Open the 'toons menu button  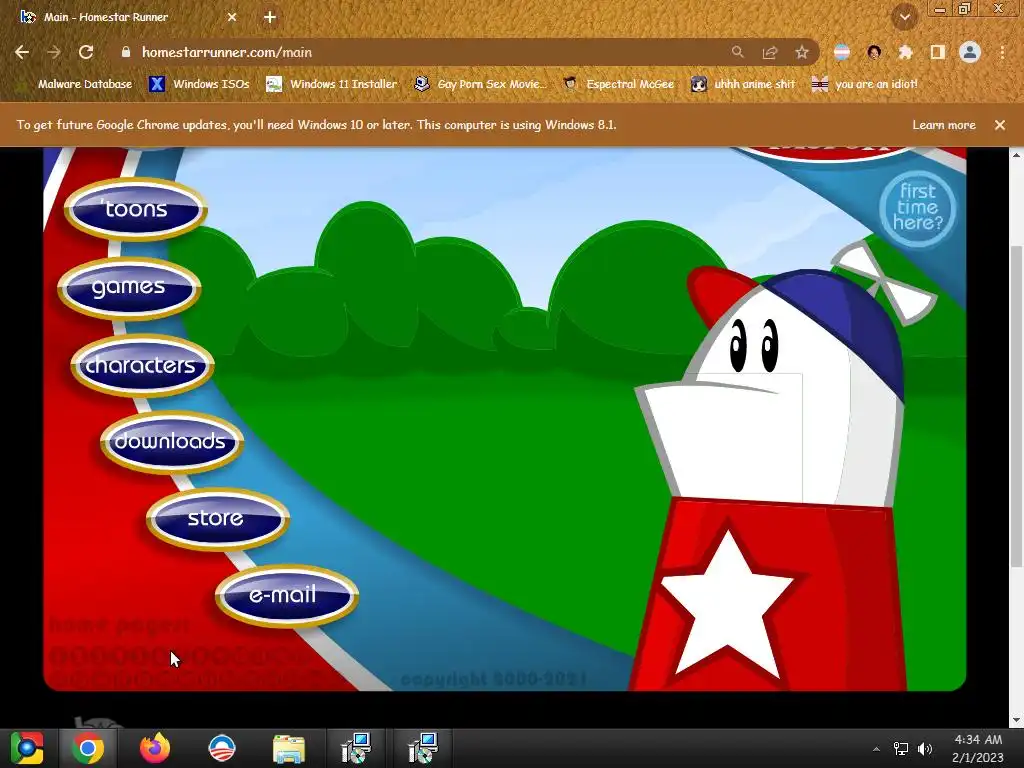tap(136, 209)
